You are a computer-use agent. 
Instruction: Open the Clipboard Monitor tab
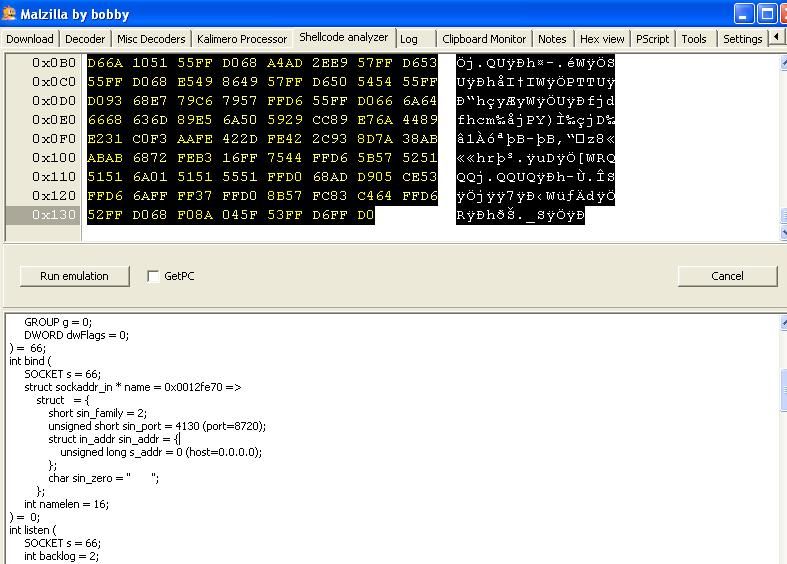point(484,39)
